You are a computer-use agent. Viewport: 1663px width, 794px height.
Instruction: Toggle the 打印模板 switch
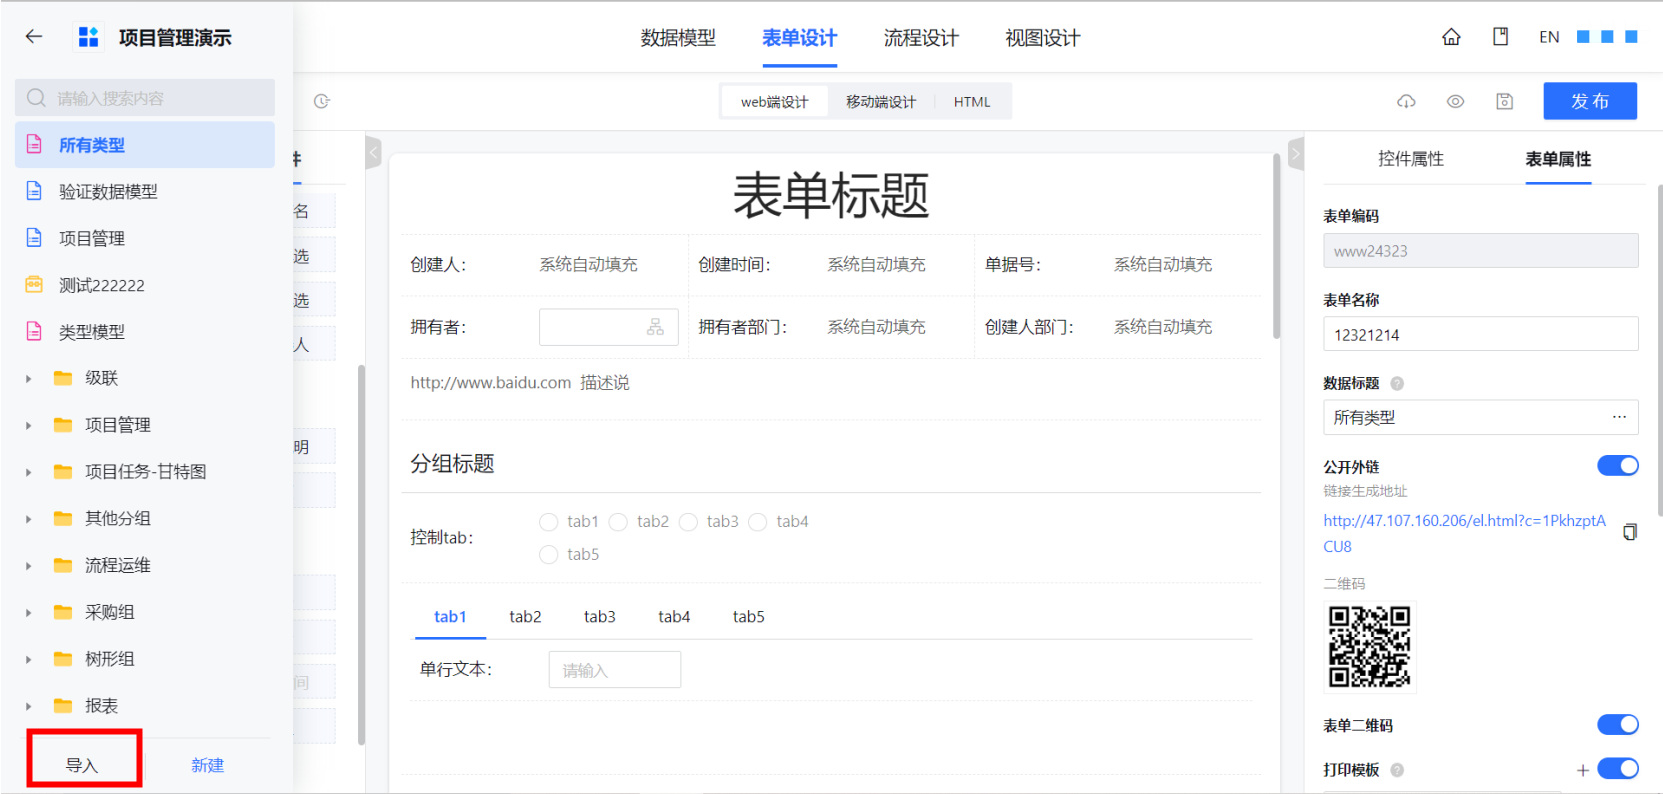[x=1617, y=768]
